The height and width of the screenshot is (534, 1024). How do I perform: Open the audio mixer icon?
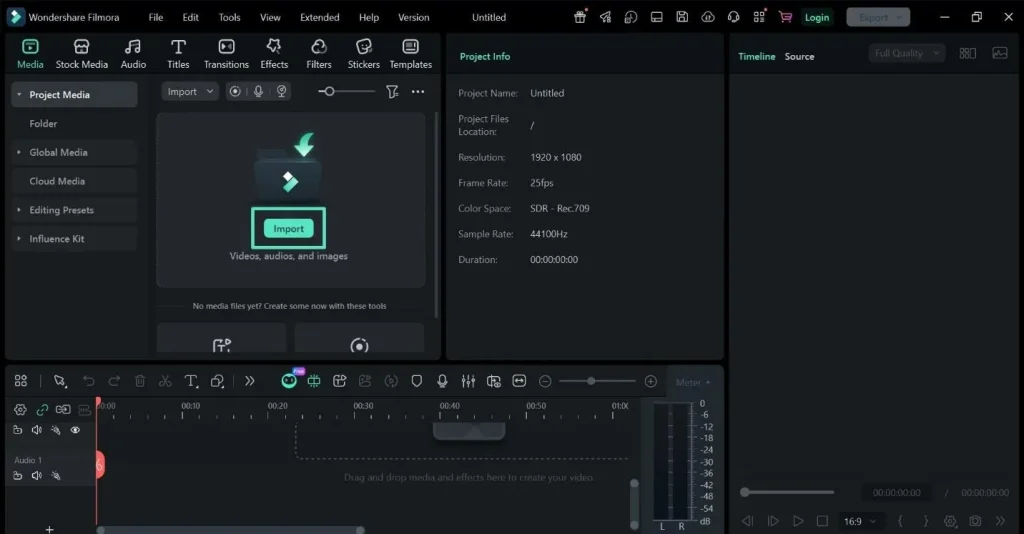468,381
